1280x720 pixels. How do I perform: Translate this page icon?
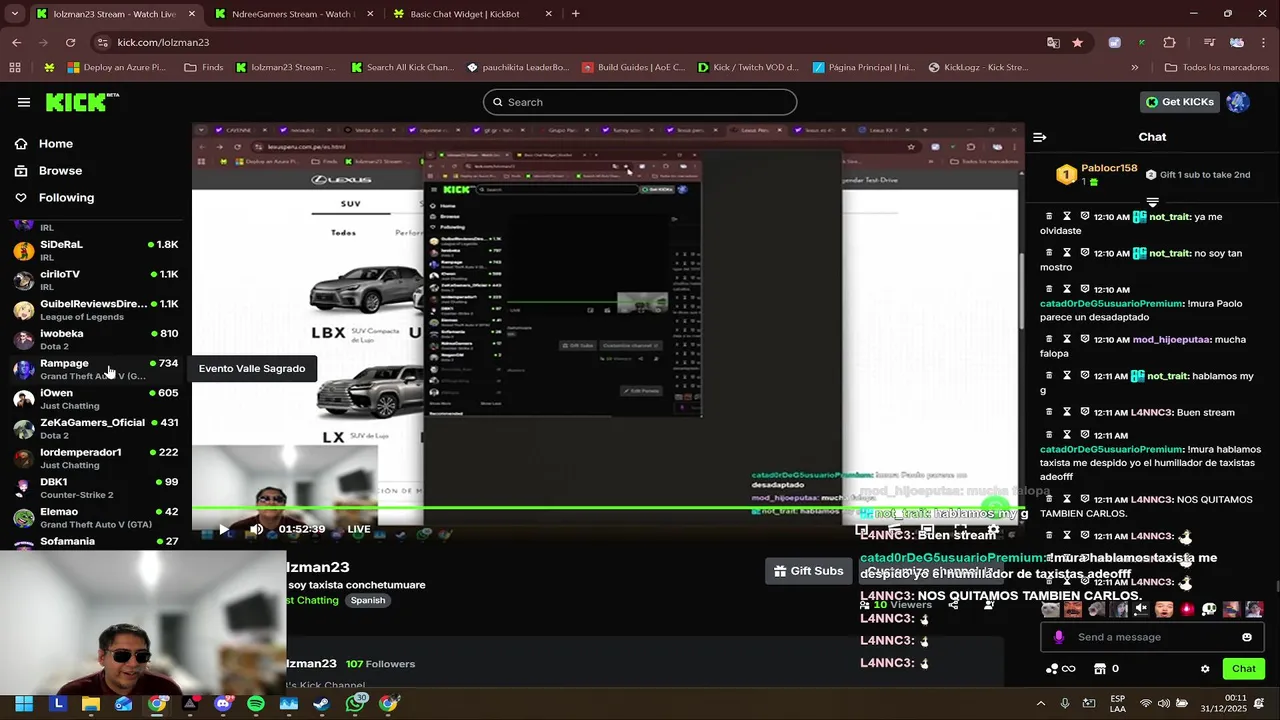point(1053,42)
